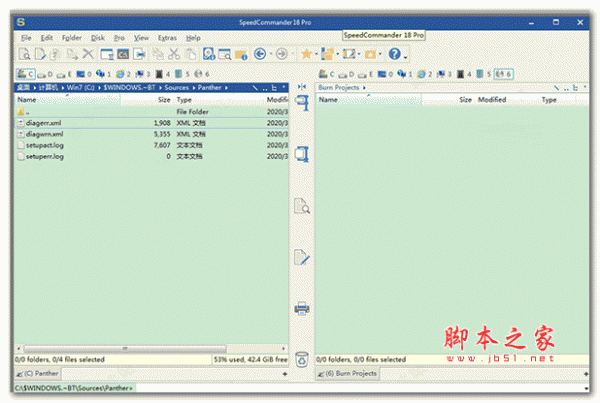Click the printer icon in the middle bar
This screenshot has height=403, width=600.
tap(302, 308)
